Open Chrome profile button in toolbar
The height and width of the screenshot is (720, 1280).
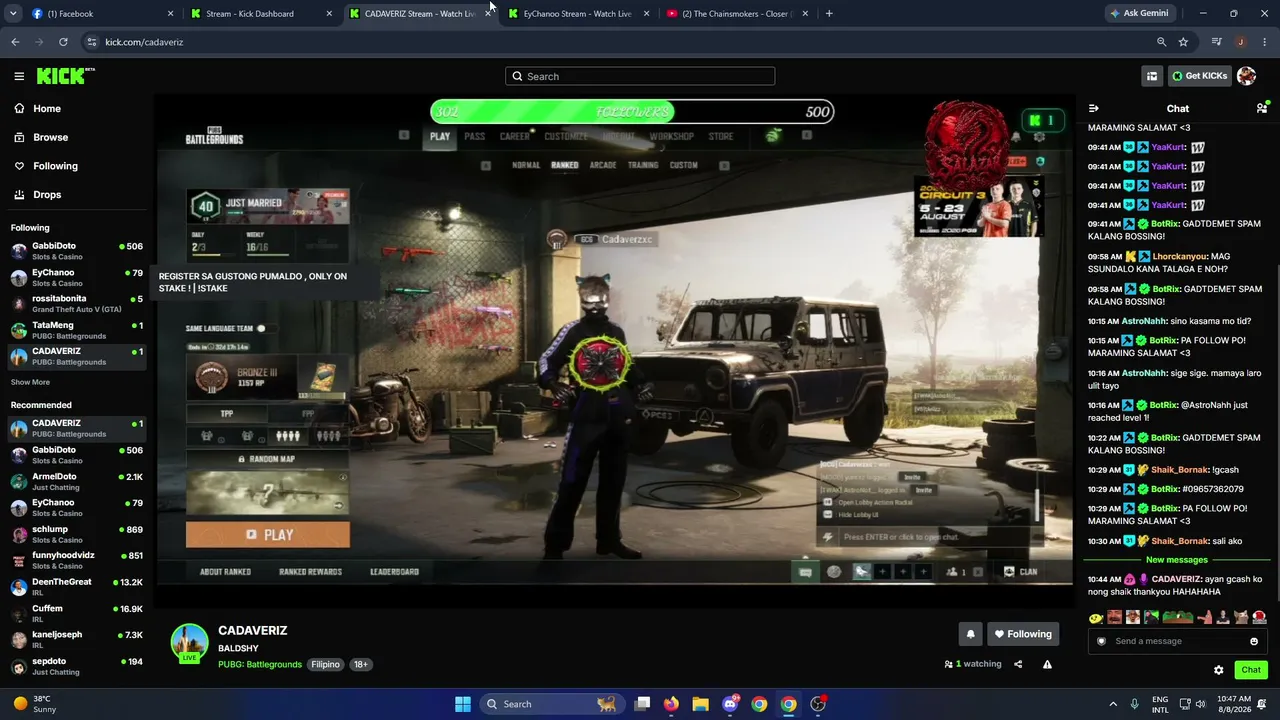click(1241, 42)
